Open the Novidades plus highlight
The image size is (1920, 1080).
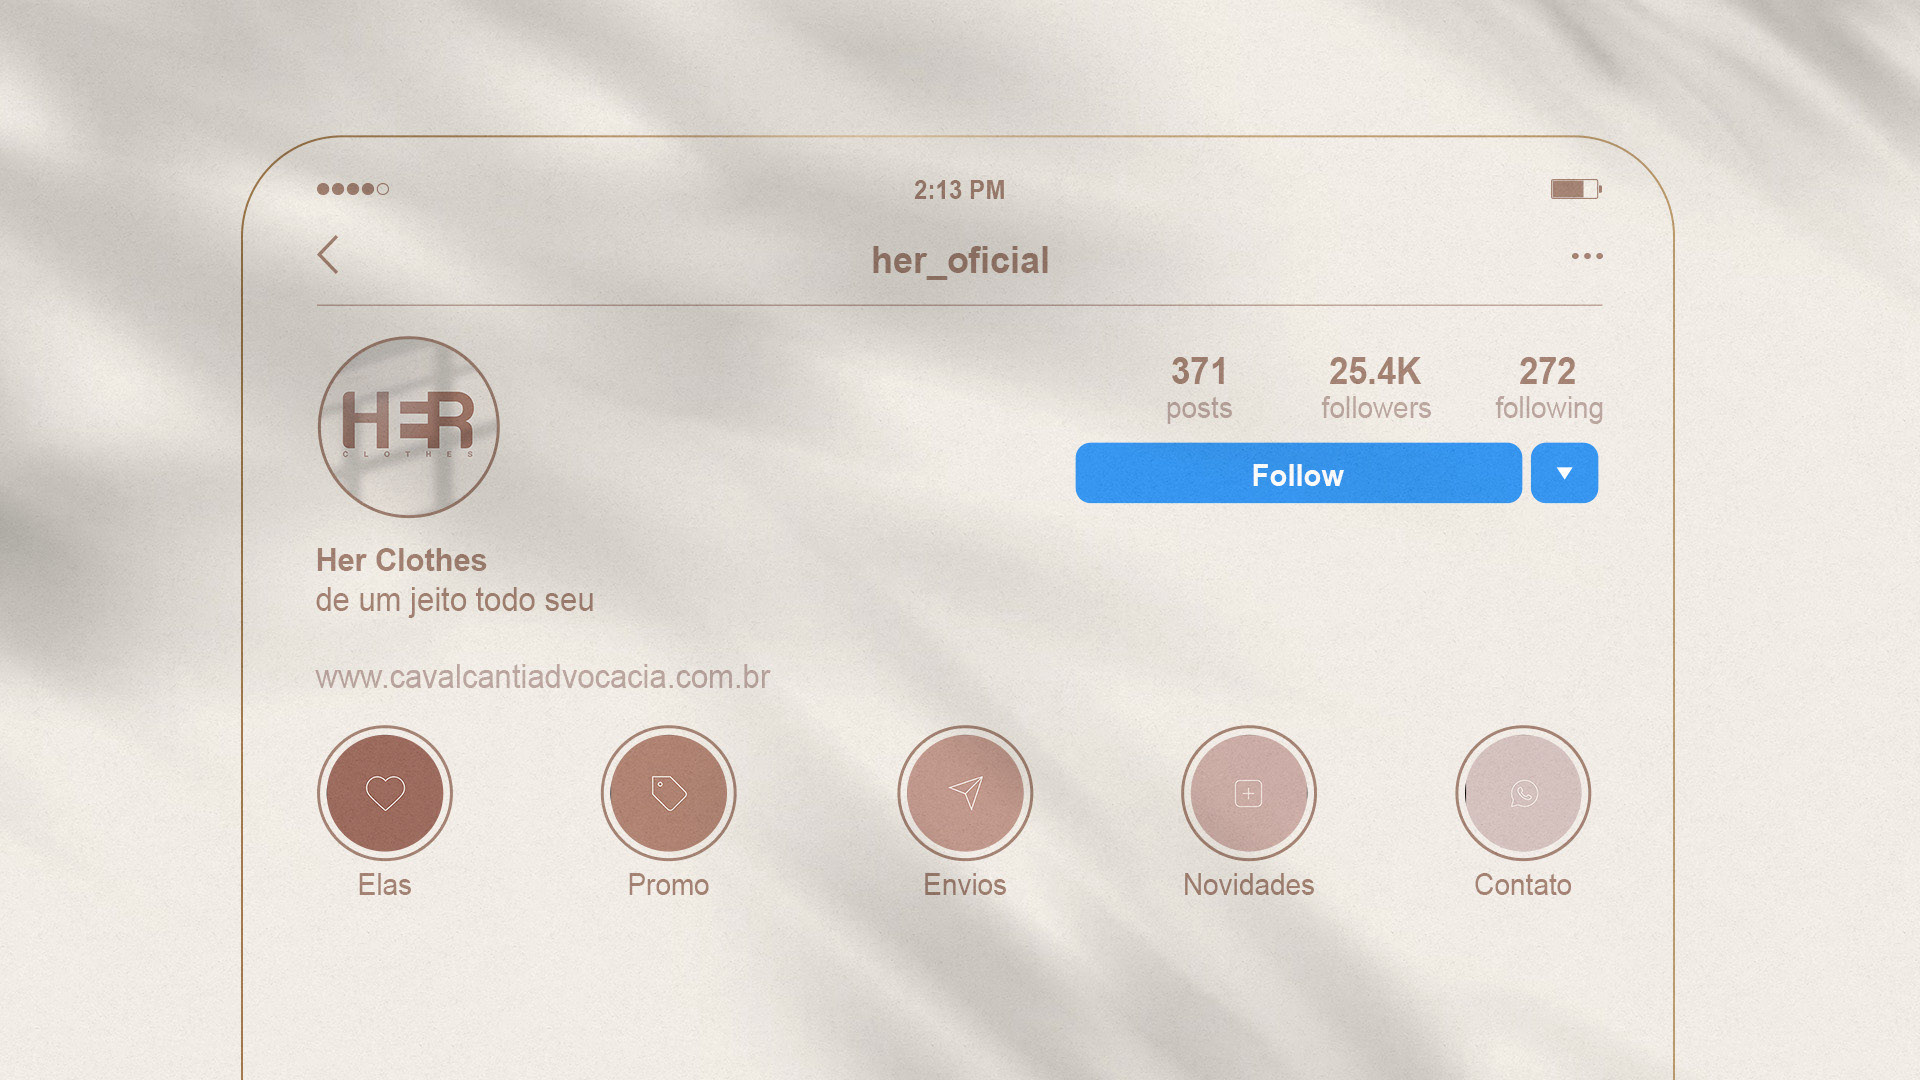tap(1249, 793)
